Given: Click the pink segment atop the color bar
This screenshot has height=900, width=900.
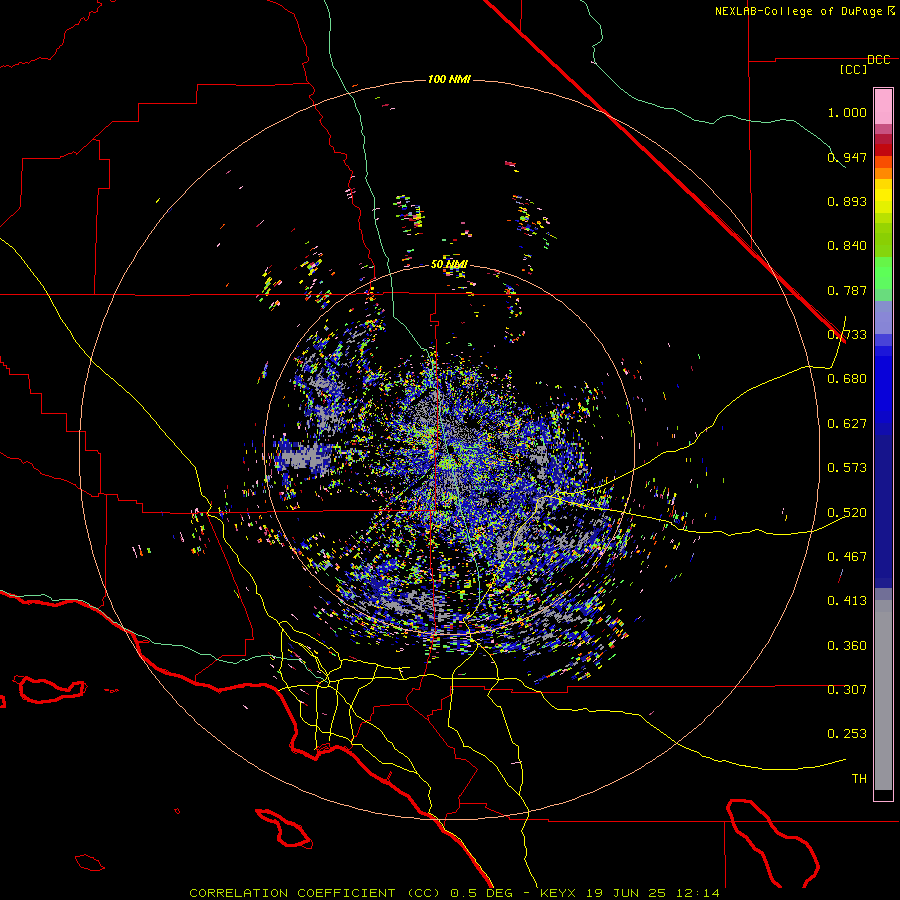Looking at the screenshot, I should pos(883,106).
